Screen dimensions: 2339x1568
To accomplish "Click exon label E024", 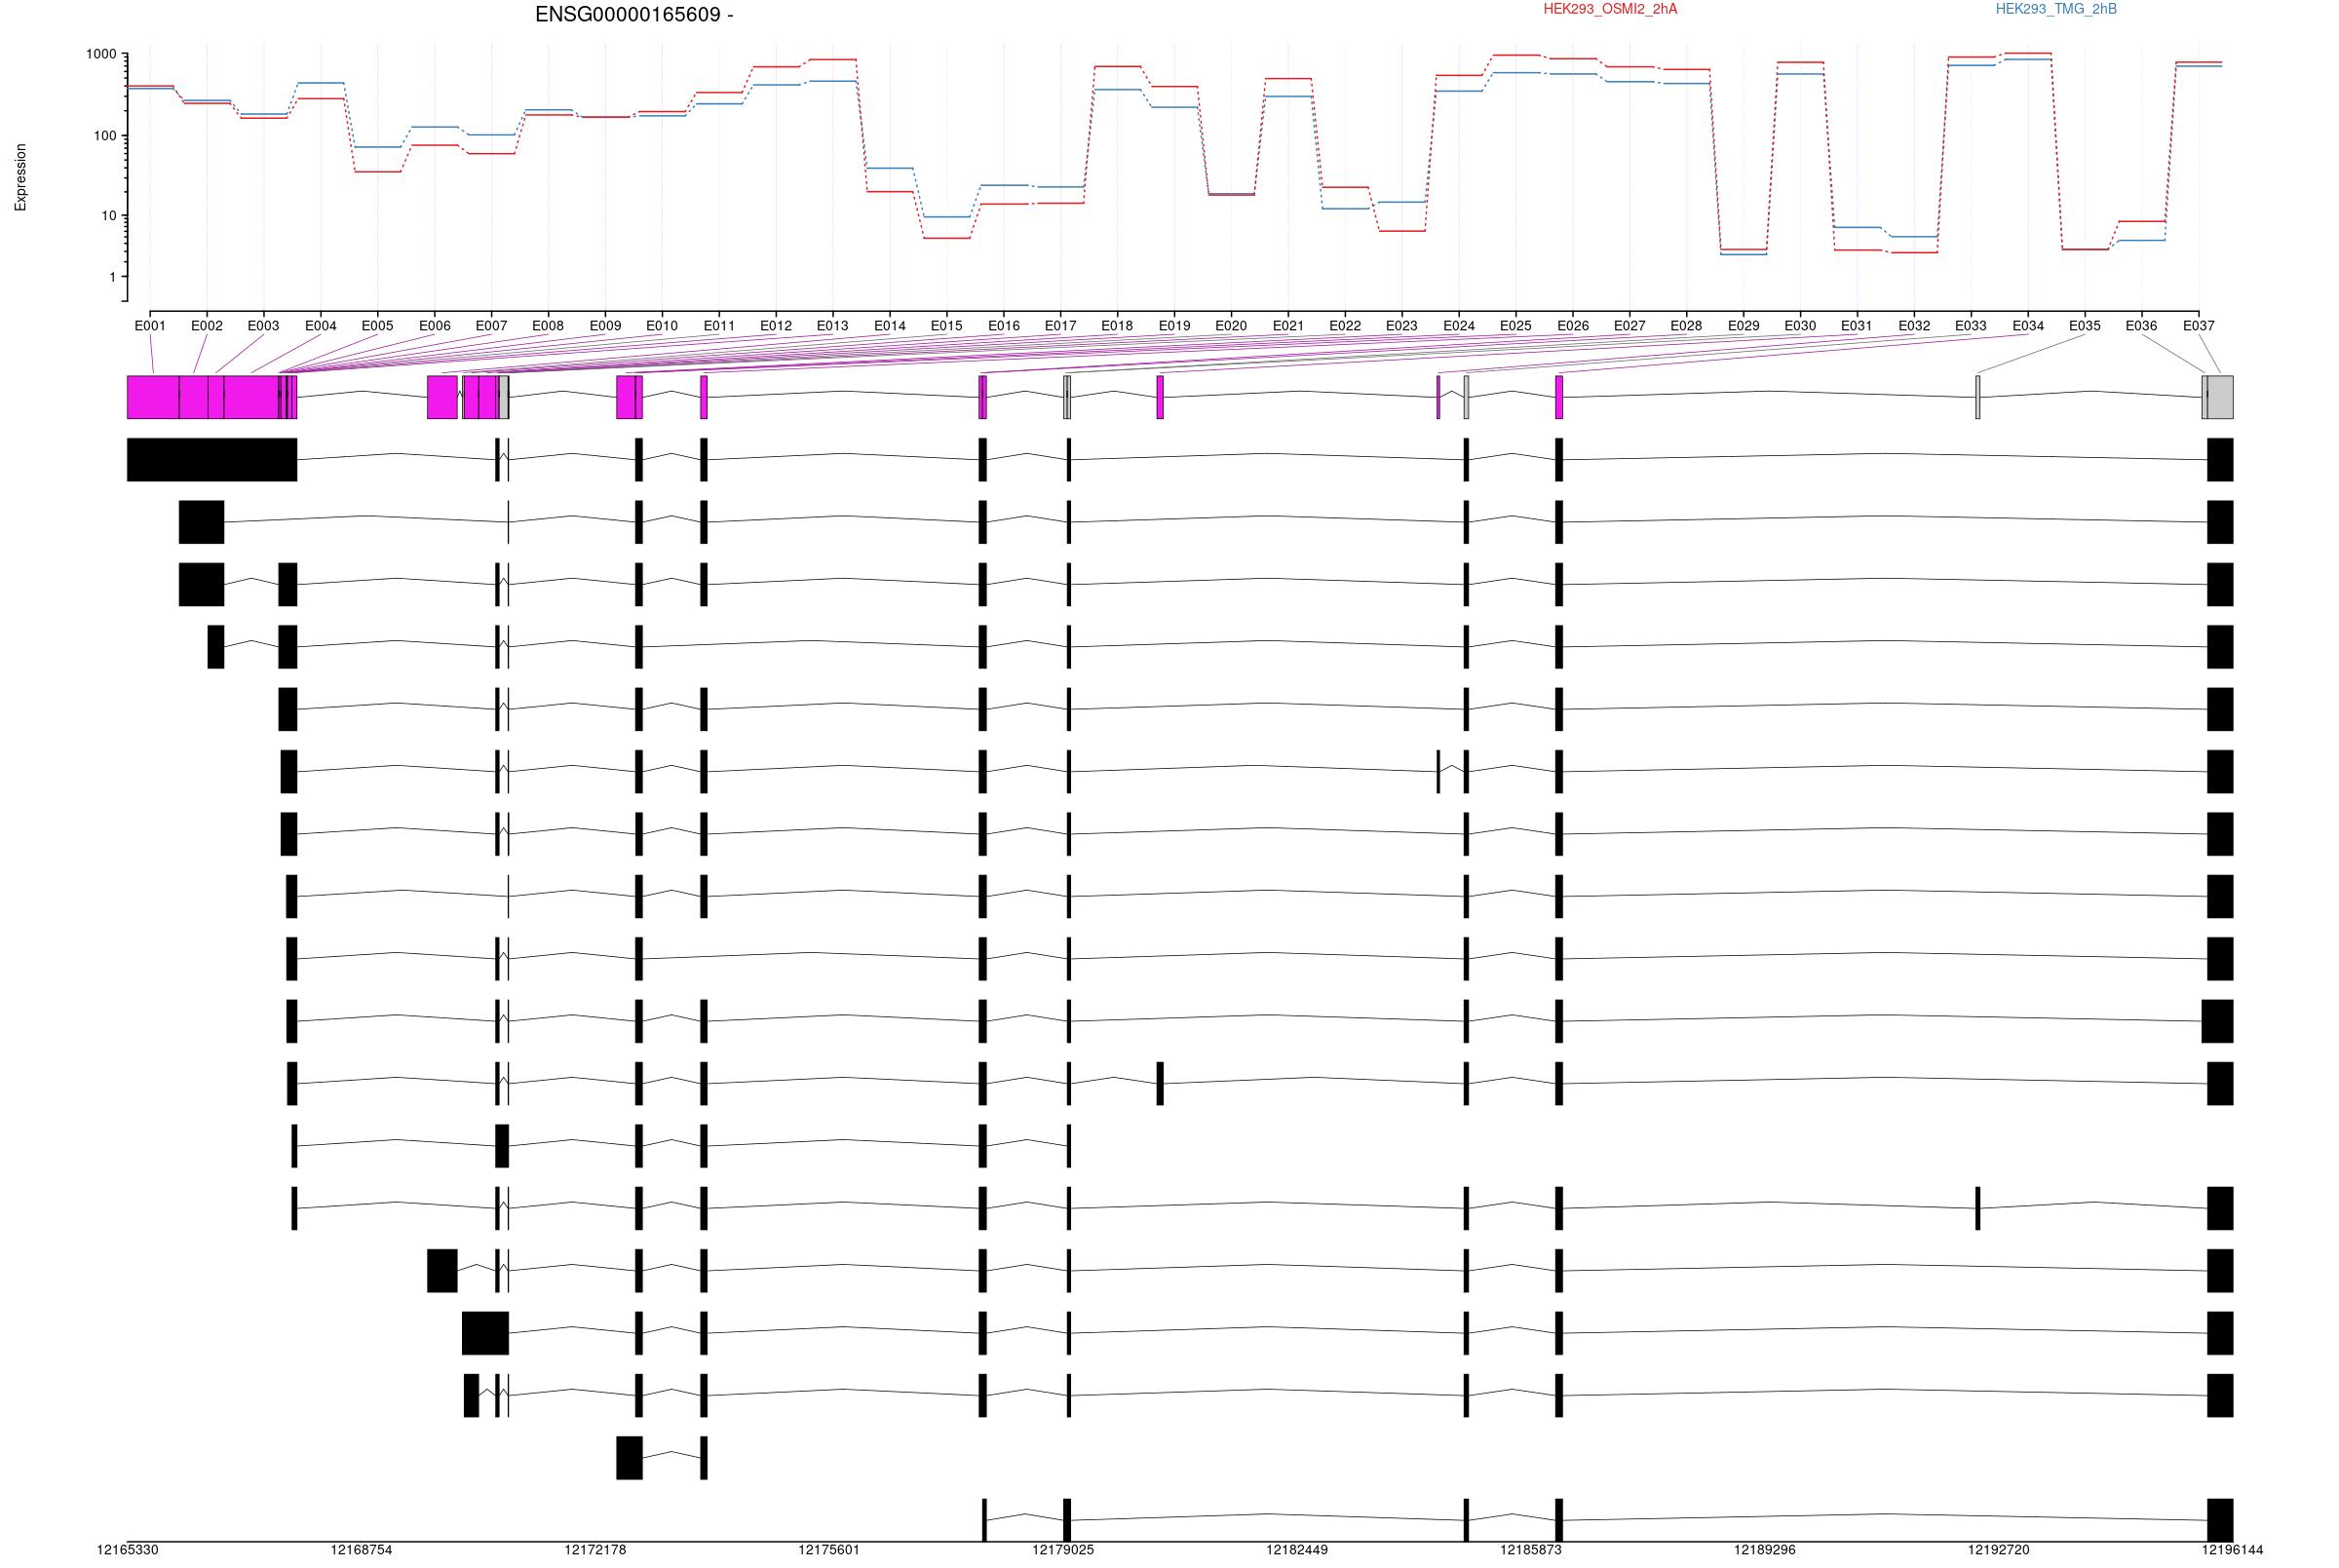I will (x=1459, y=326).
